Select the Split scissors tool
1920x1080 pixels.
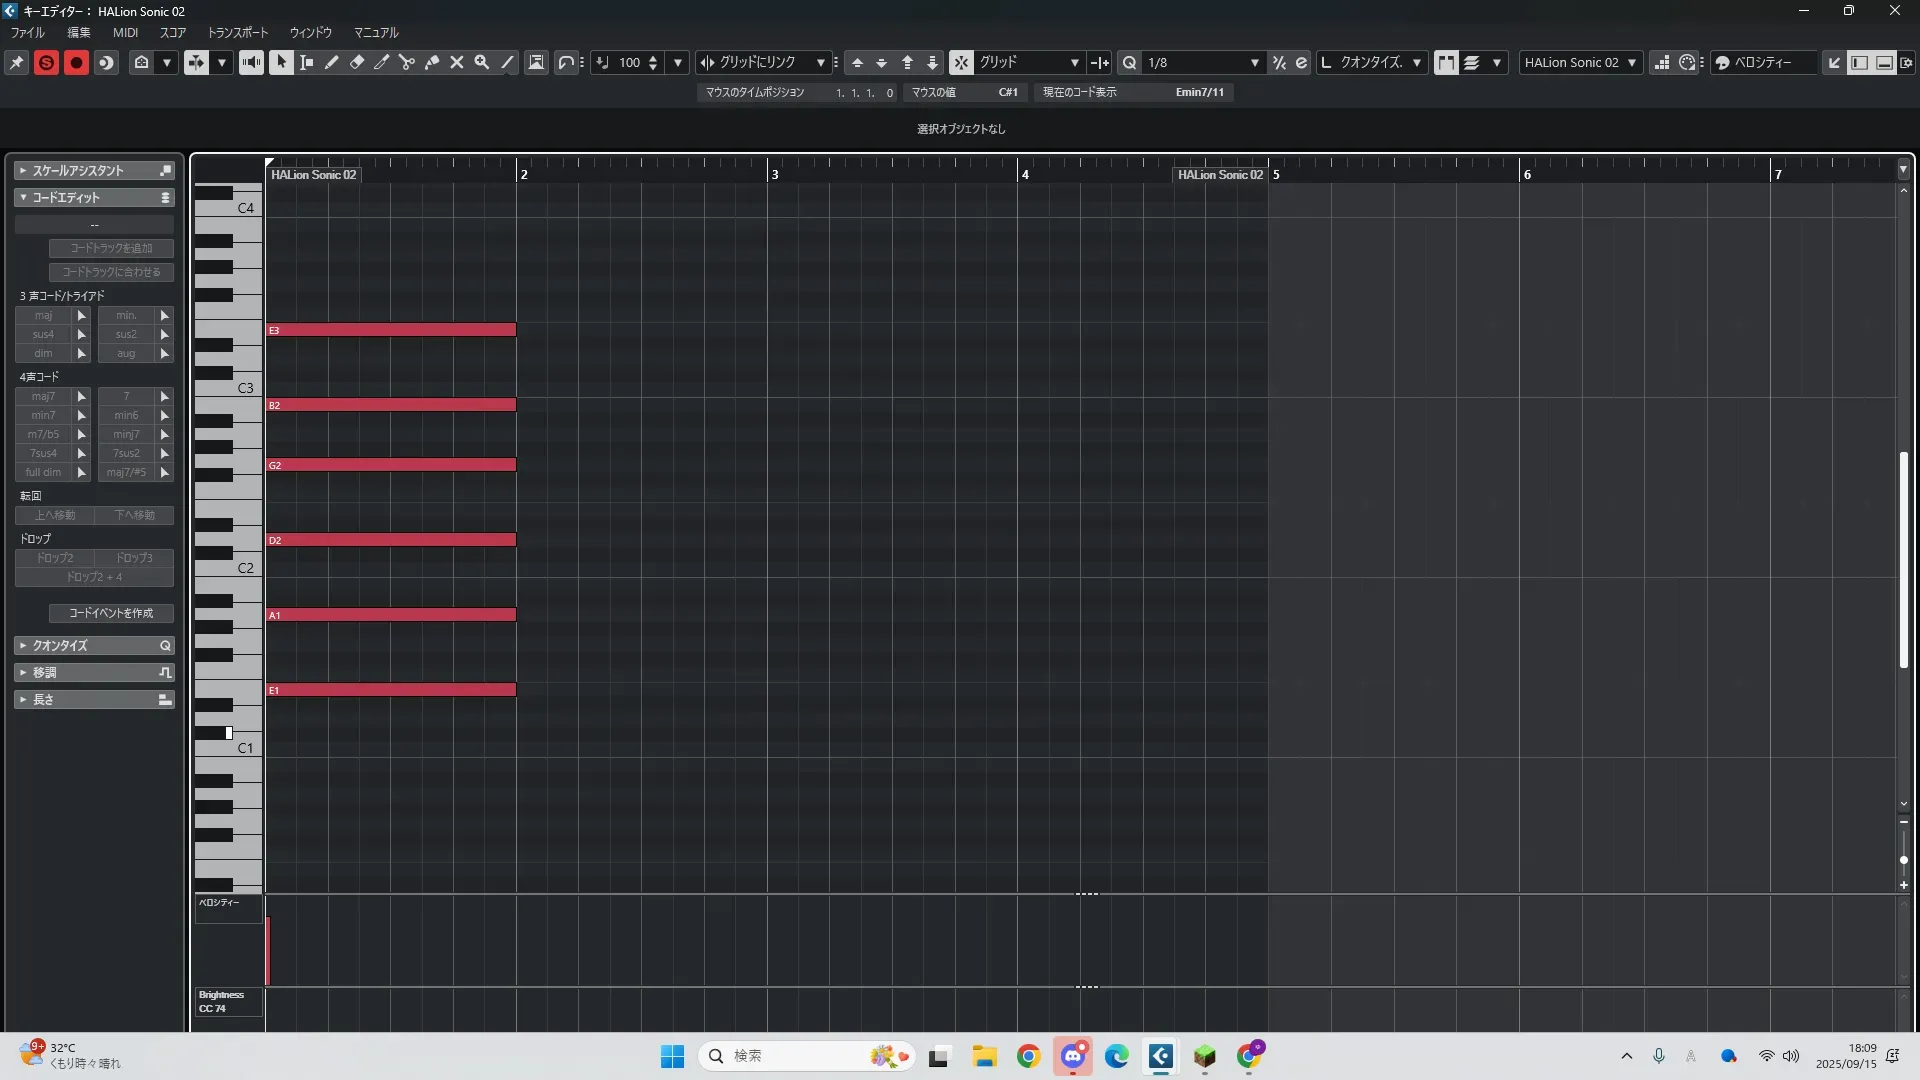point(406,62)
